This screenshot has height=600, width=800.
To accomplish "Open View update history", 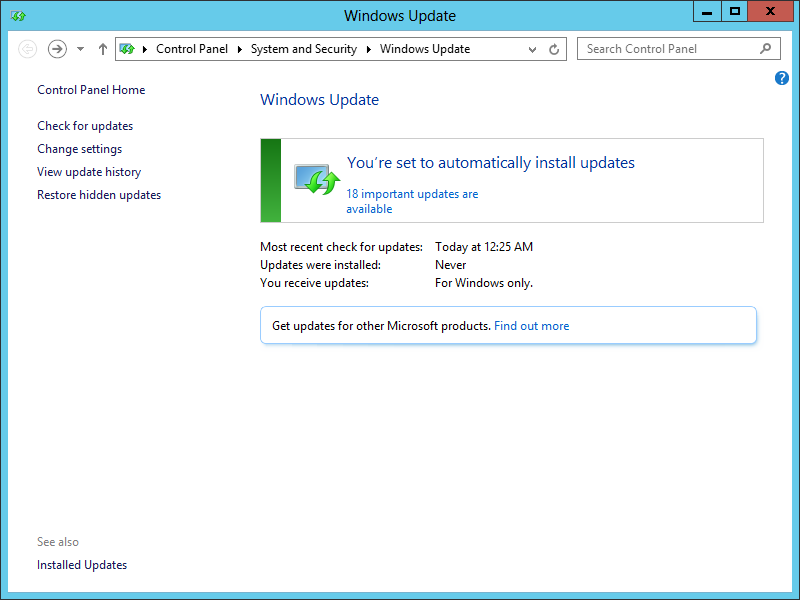I will coord(89,172).
